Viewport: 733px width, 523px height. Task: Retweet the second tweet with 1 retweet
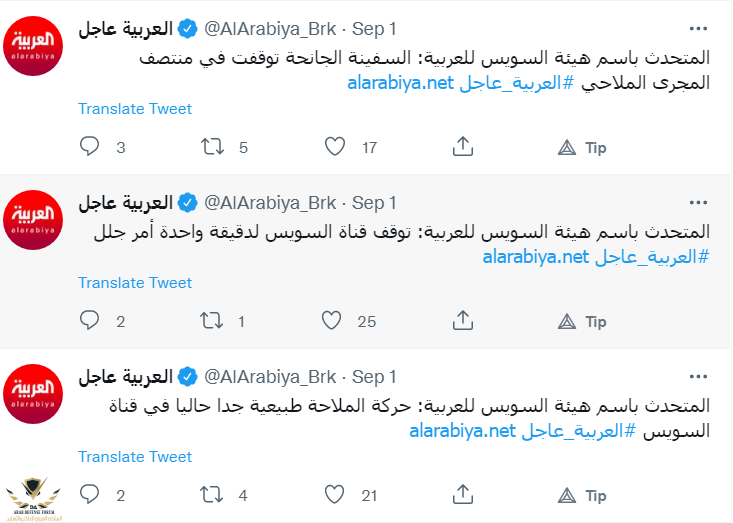[211, 321]
